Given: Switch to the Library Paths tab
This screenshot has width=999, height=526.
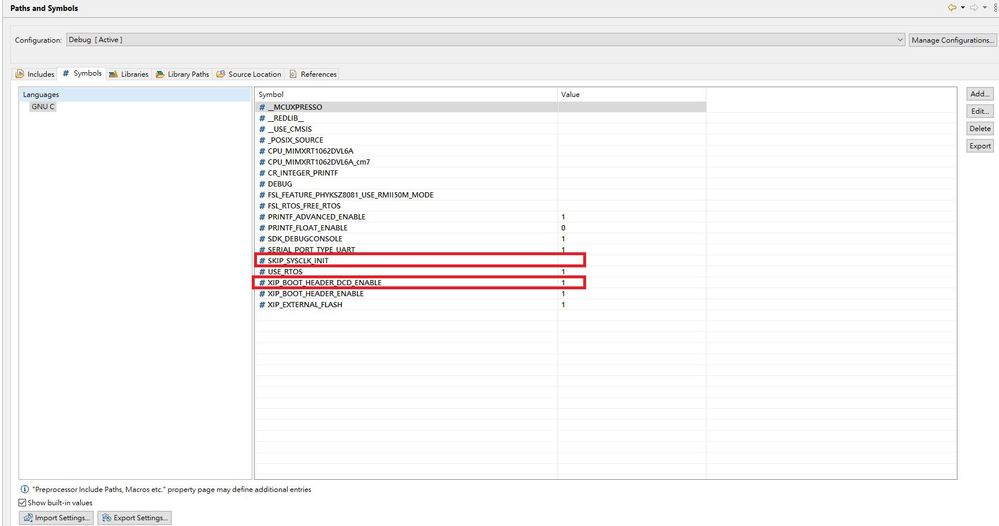Looking at the screenshot, I should [182, 74].
